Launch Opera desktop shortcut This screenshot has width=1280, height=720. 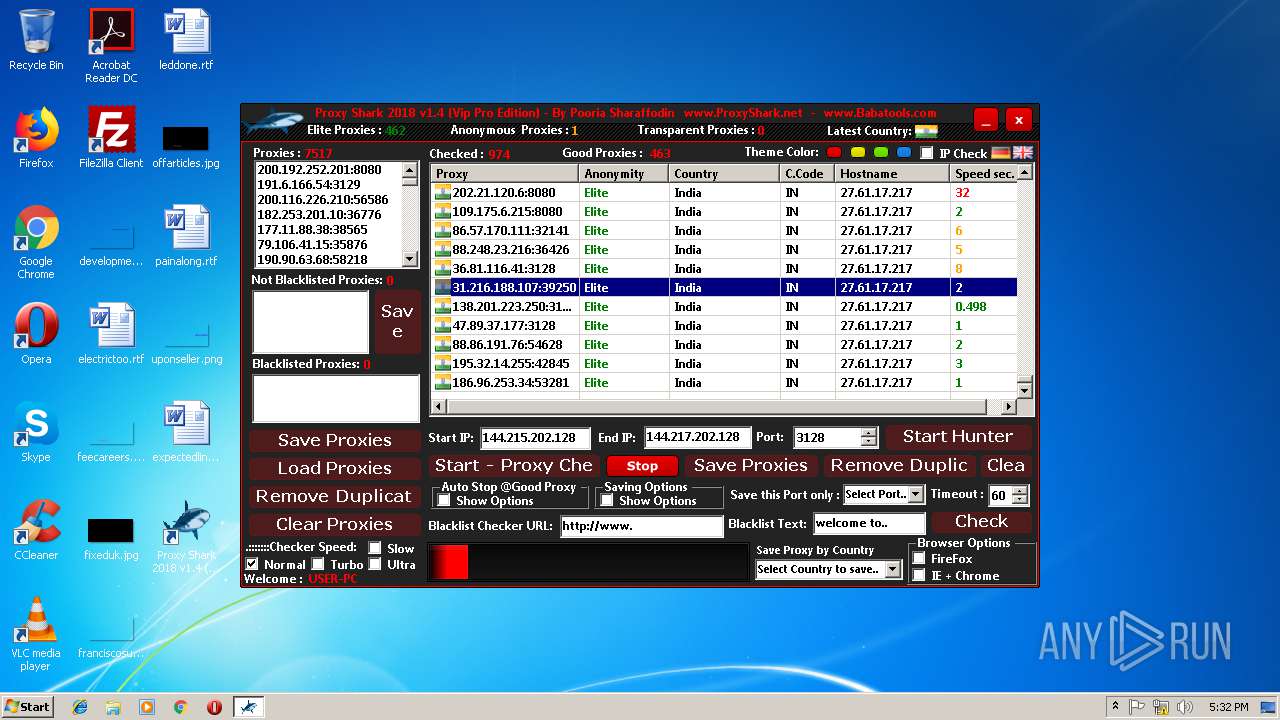pos(36,334)
